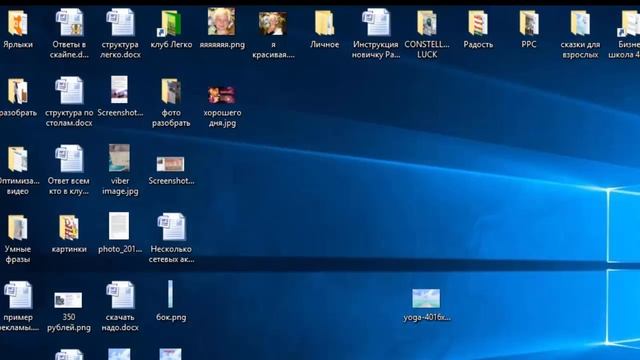
Task: Select хорошего дня.jpg image
Action: tap(222, 95)
